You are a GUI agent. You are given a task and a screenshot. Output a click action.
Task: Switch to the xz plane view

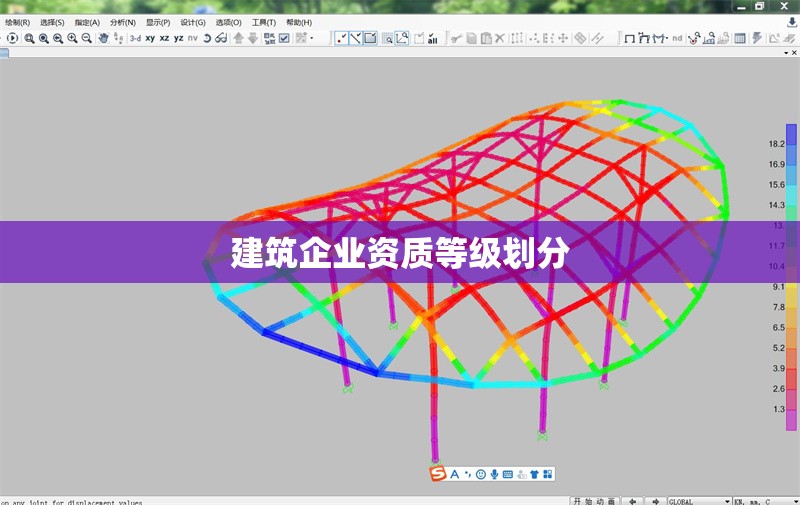(x=164, y=38)
